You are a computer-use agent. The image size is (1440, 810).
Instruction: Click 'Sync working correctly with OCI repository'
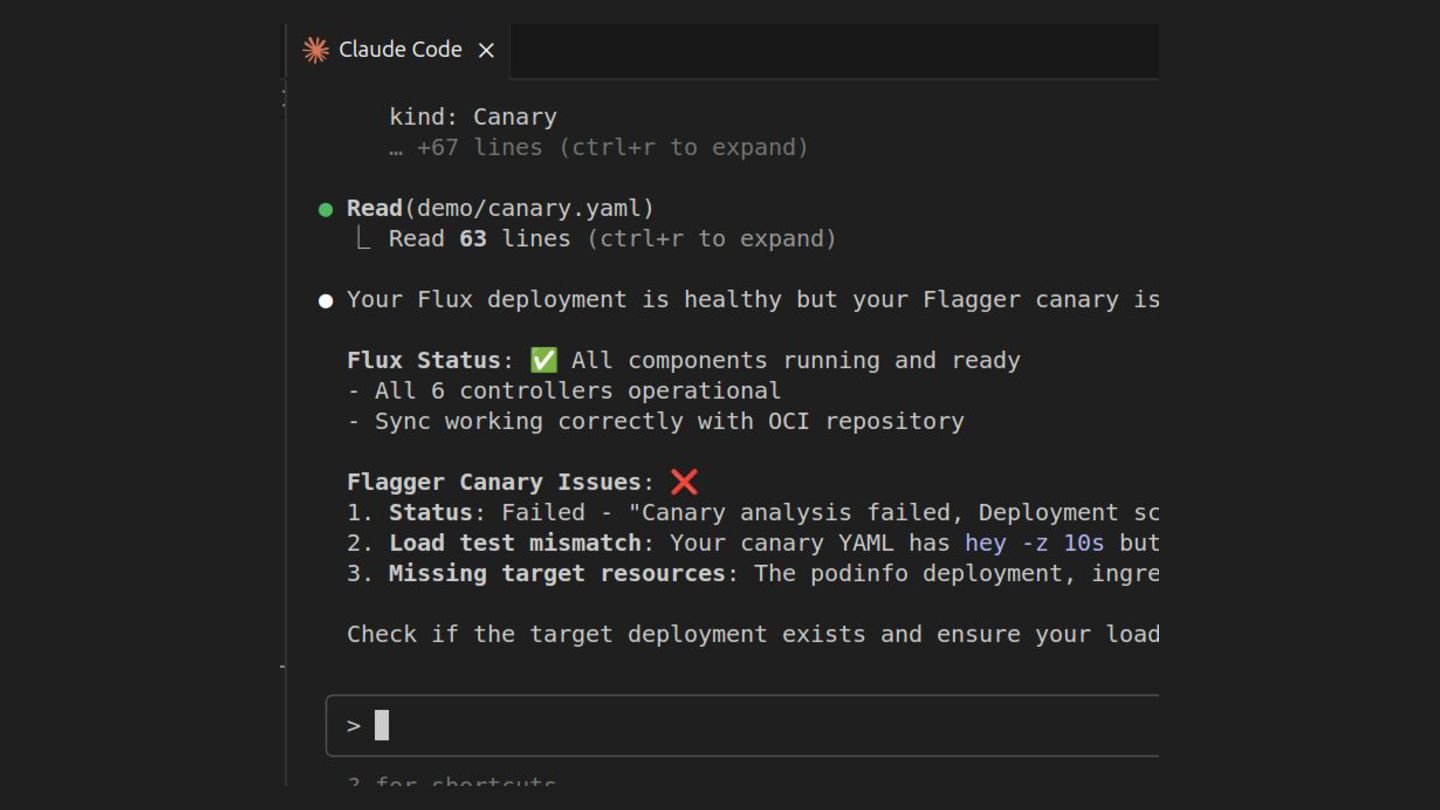[669, 421]
